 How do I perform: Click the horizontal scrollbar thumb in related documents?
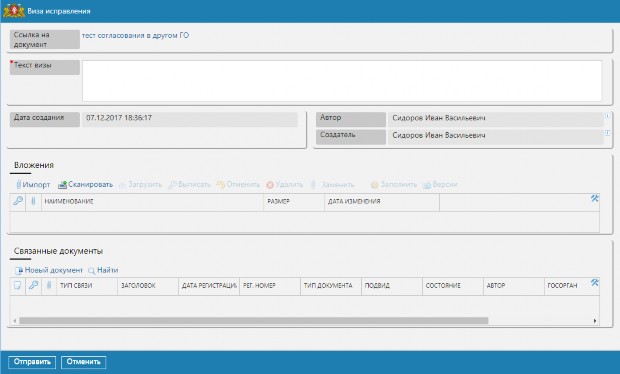pos(254,321)
